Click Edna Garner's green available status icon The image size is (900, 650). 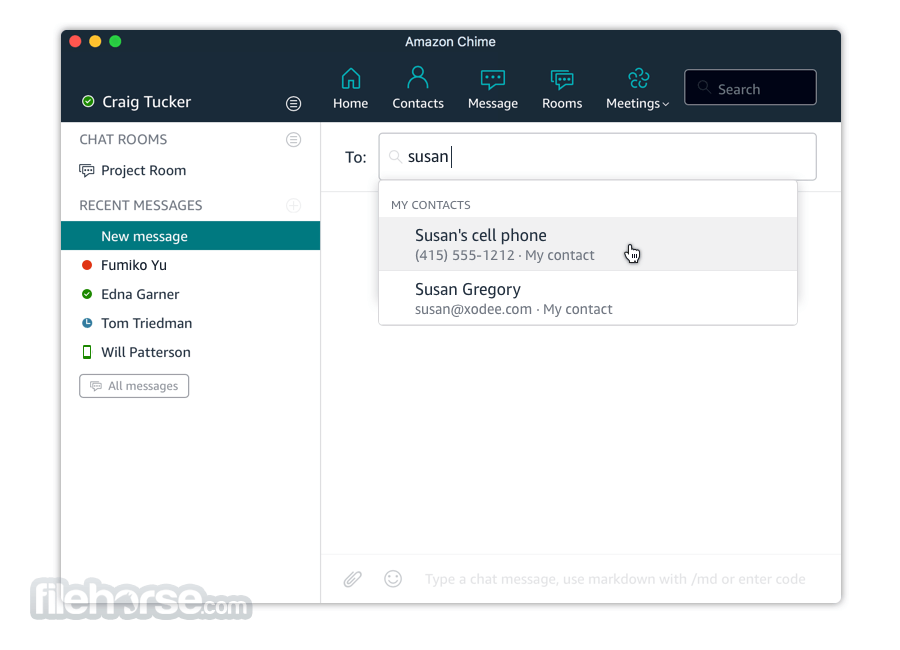[x=87, y=295]
